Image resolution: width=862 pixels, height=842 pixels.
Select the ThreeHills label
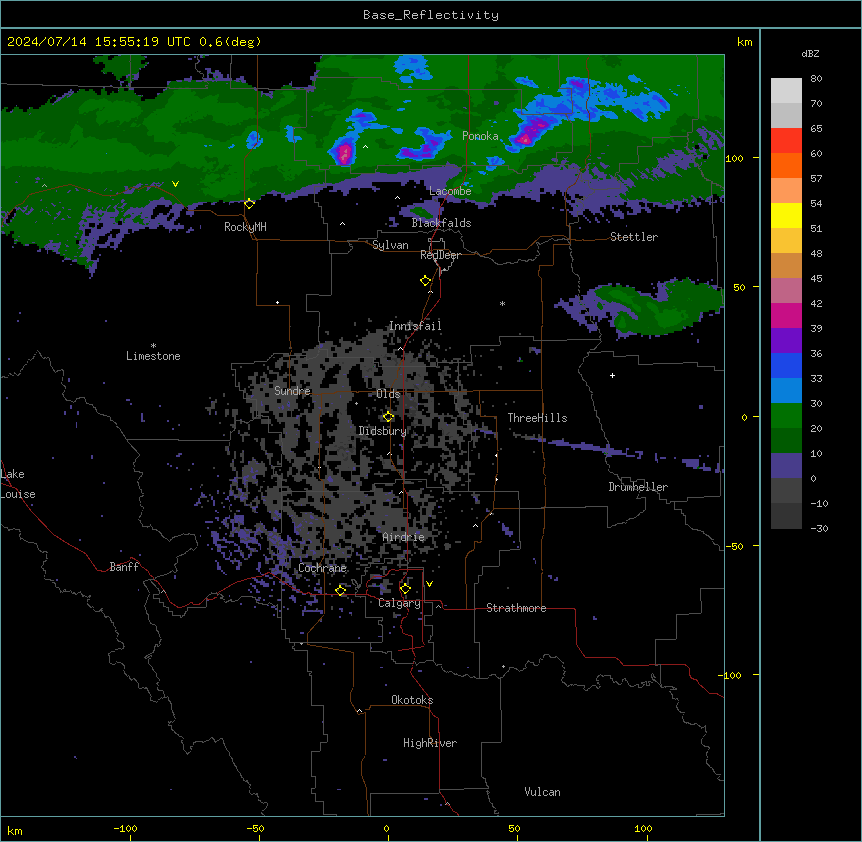coord(537,418)
